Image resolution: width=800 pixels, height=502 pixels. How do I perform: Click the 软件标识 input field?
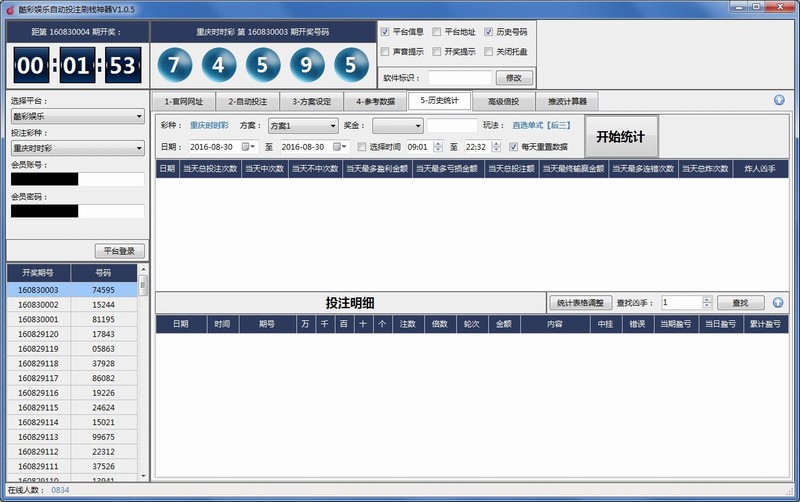pyautogui.click(x=459, y=78)
